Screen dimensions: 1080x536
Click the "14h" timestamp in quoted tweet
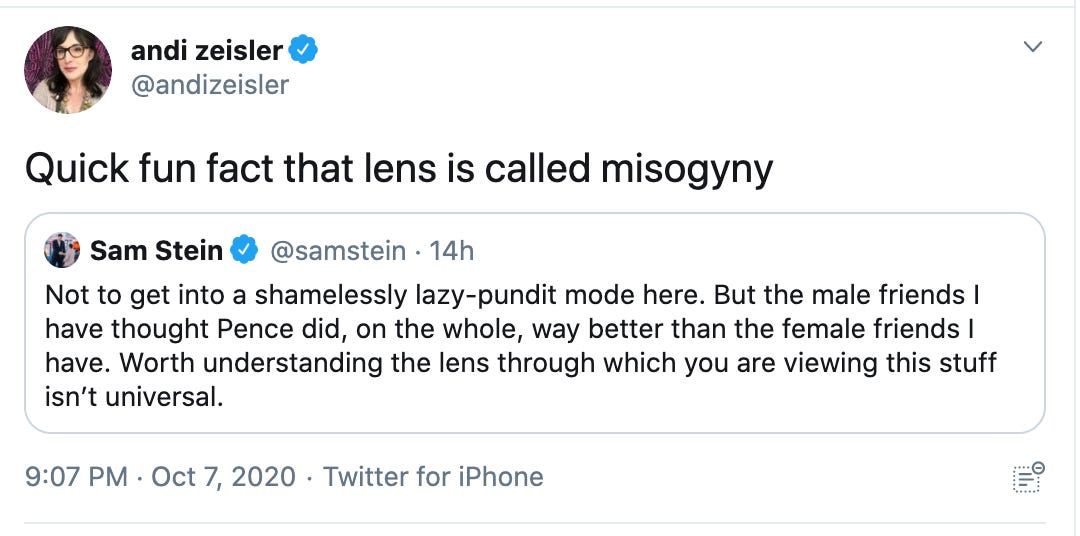451,250
